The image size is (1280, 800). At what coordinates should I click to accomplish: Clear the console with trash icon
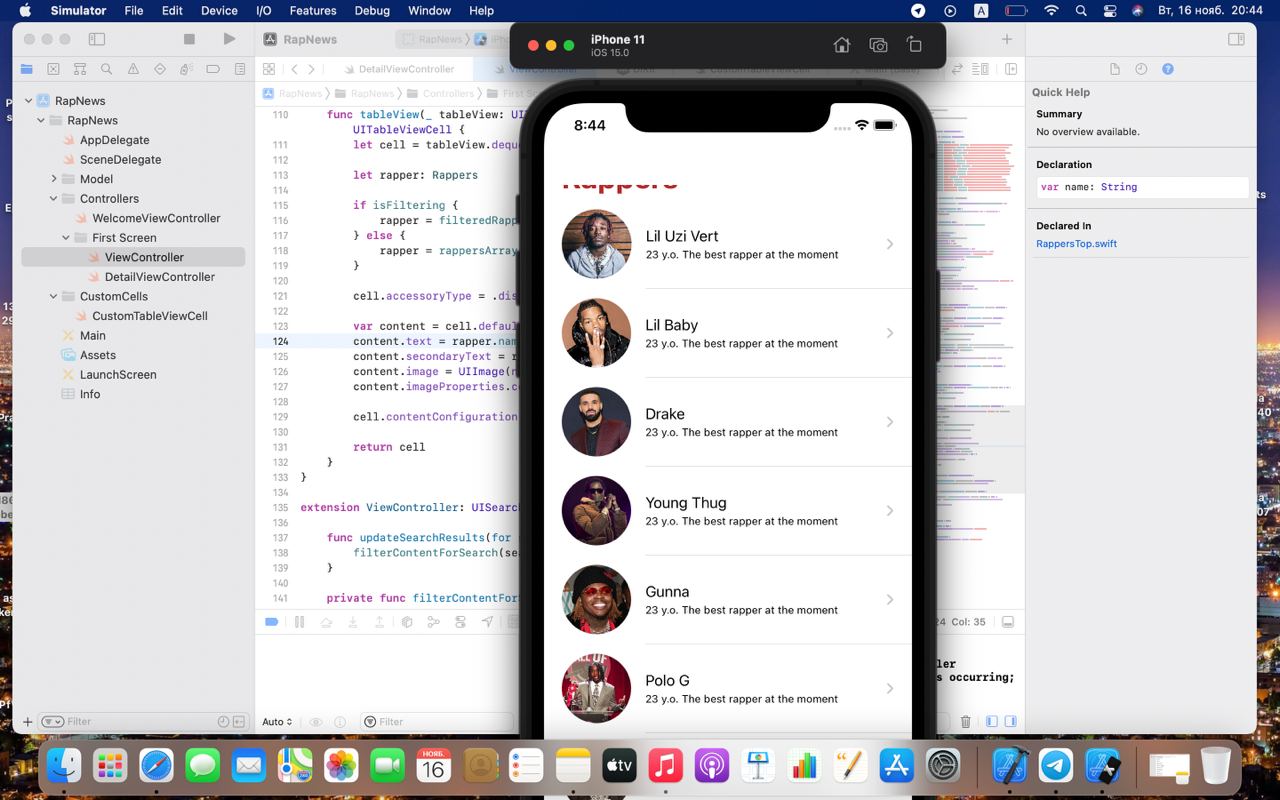[x=965, y=721]
